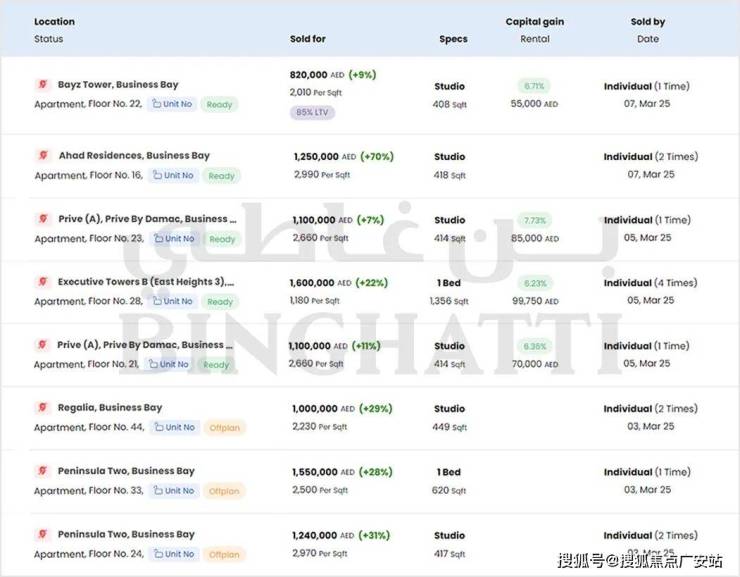Click the 1,550,000 AED sold price
Screen dimensions: 740x577
[324, 471]
